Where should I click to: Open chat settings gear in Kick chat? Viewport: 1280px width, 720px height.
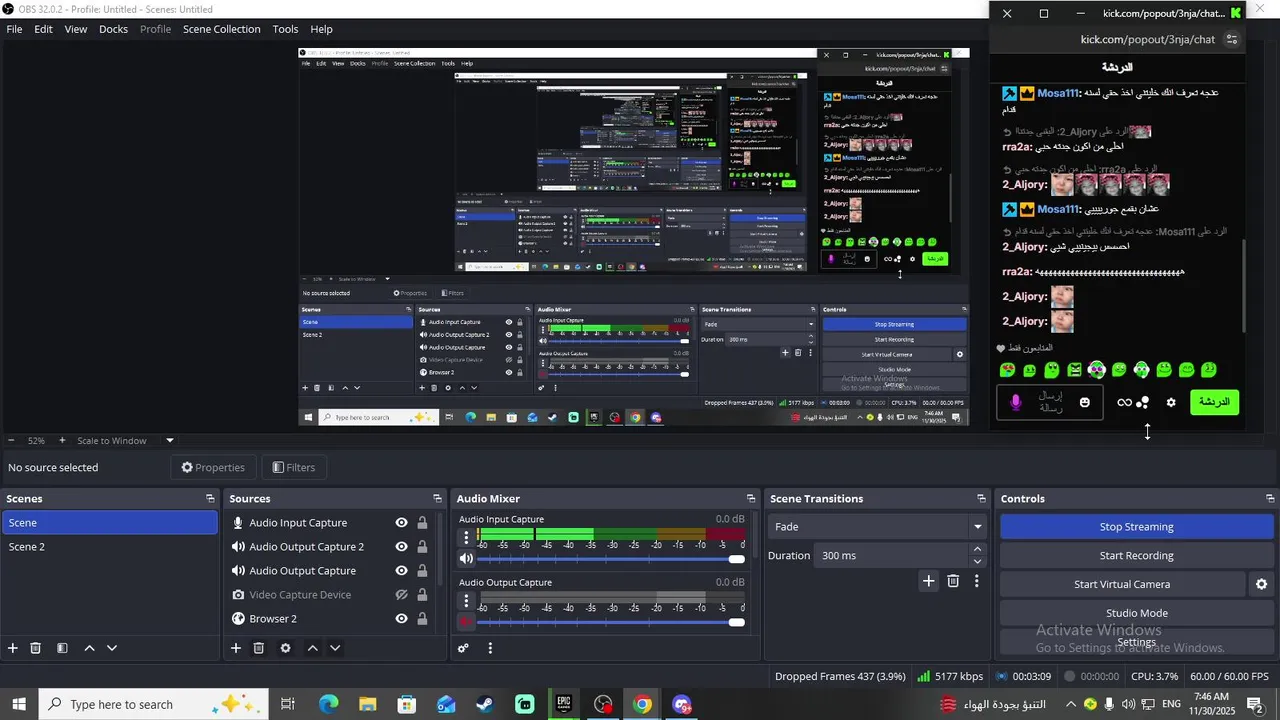pos(1171,402)
